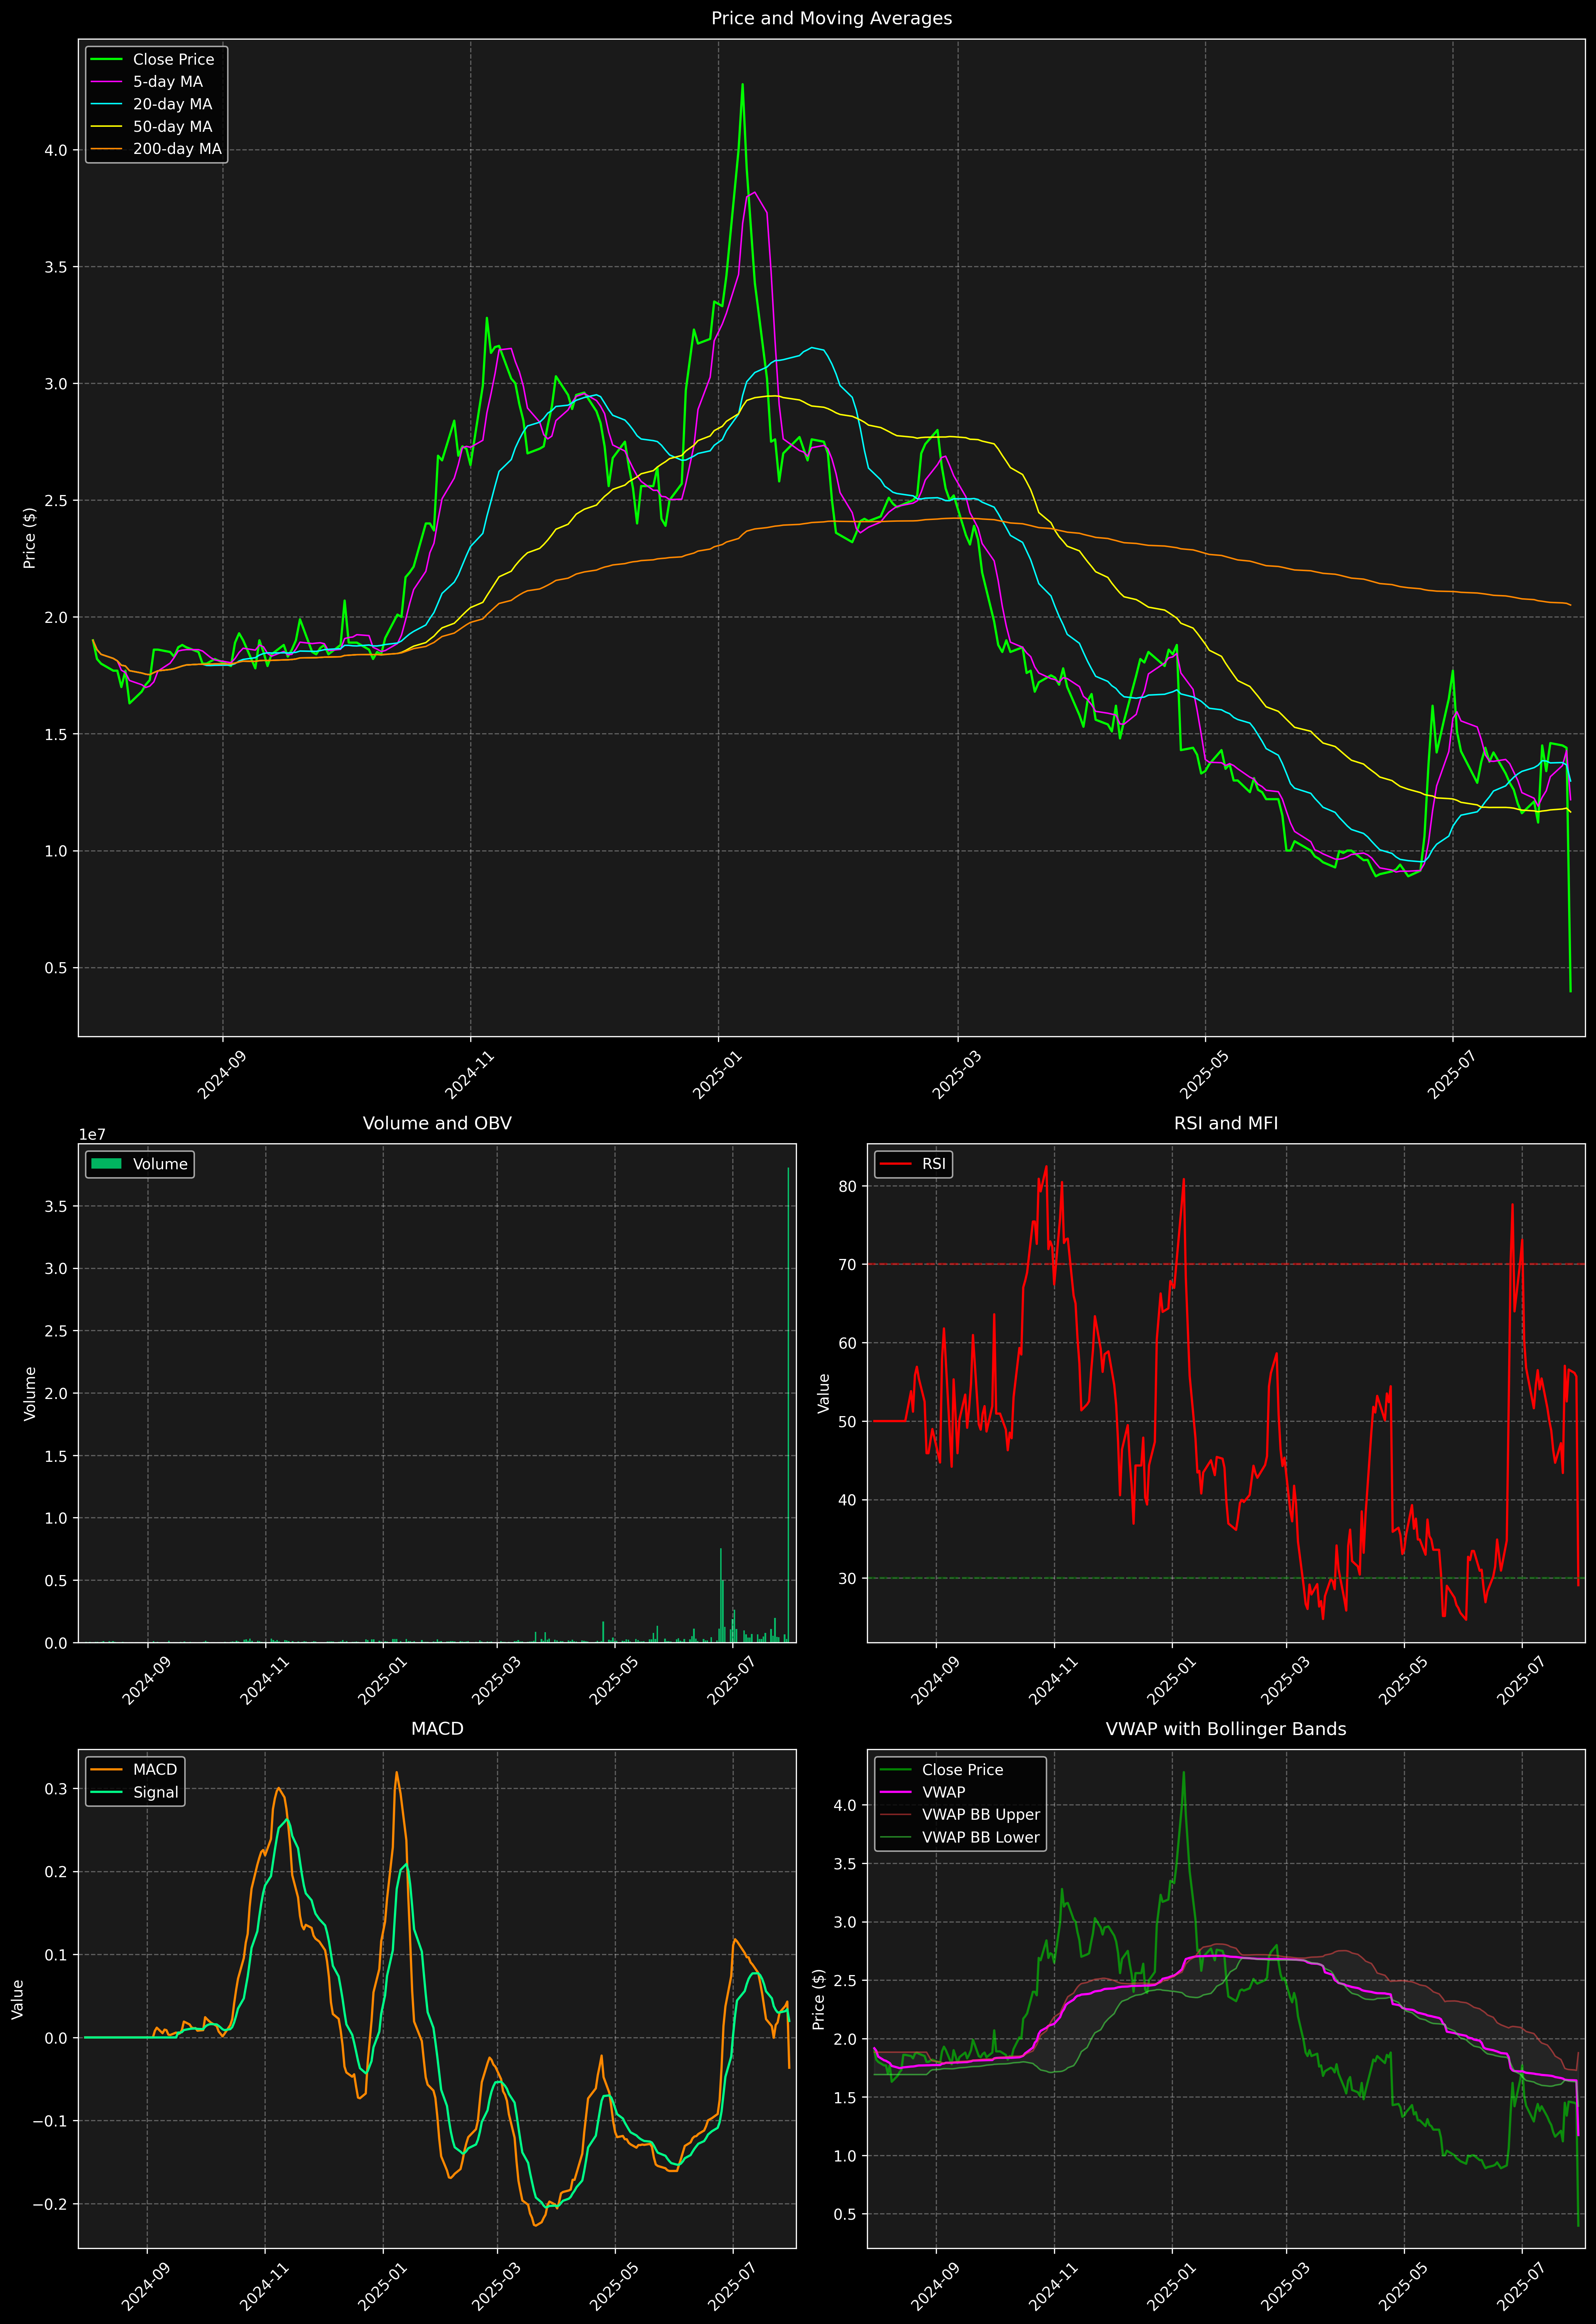Viewport: 1596px width, 2324px height.
Task: Click the 'RSI and MFI' chart title
Action: [x=1226, y=1123]
